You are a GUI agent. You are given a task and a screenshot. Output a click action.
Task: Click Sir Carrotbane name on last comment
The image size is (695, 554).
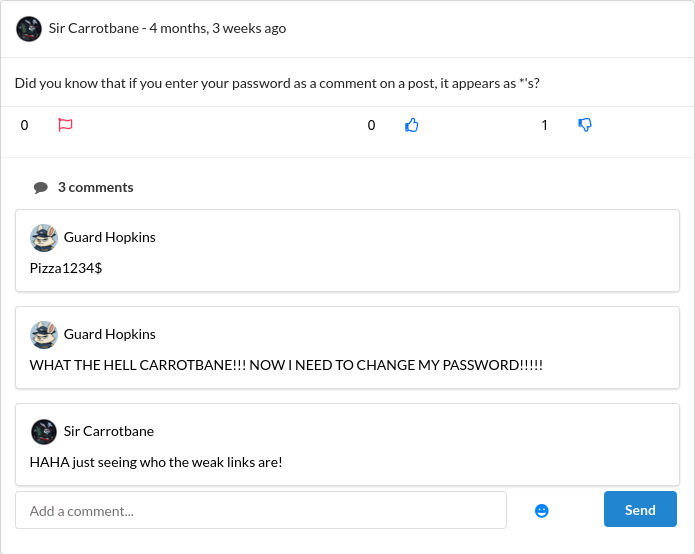coord(109,431)
